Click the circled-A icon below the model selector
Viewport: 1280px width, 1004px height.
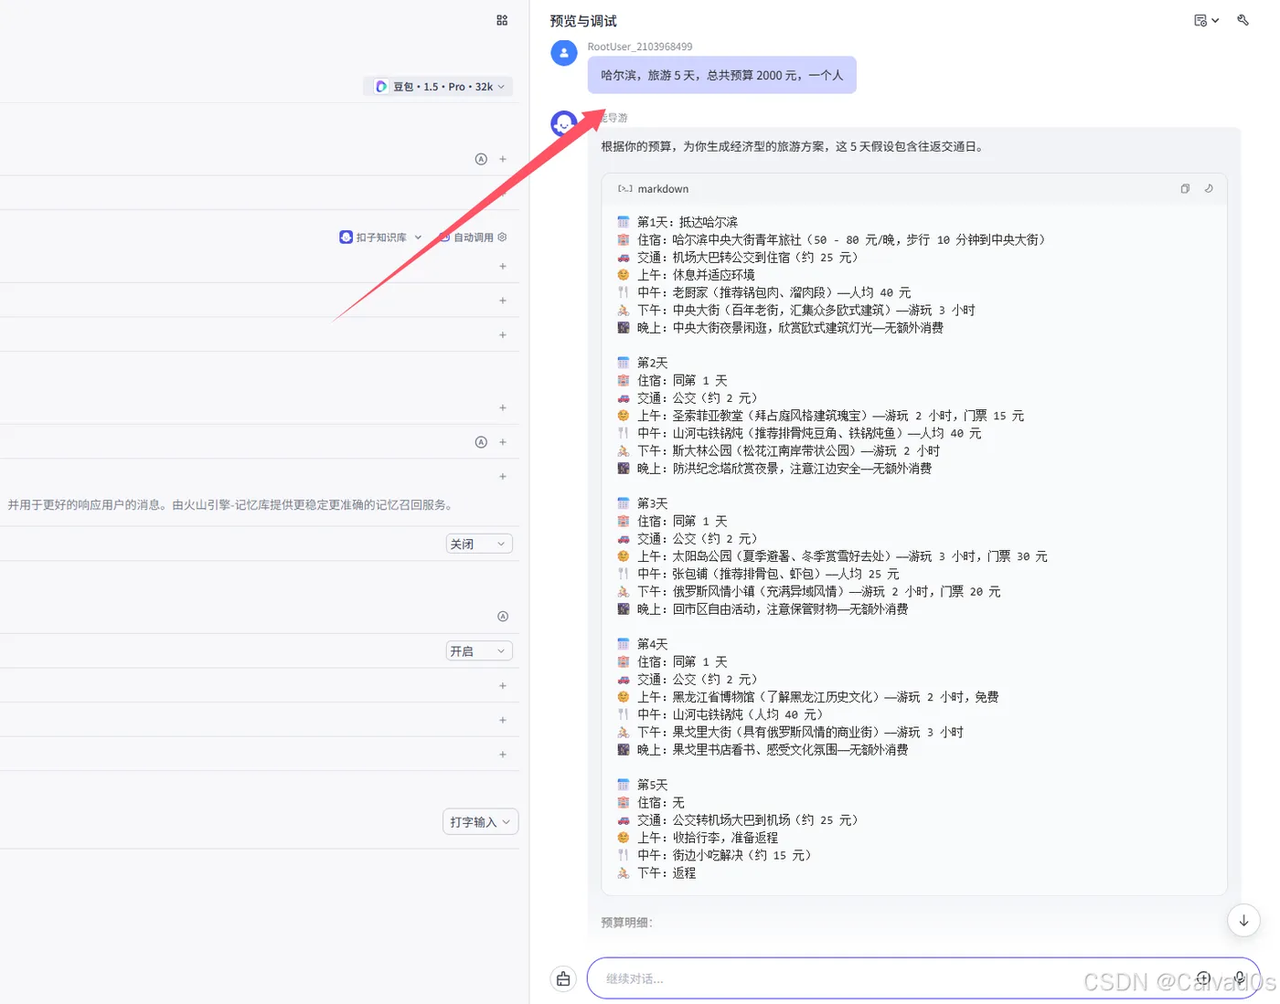pyautogui.click(x=481, y=159)
